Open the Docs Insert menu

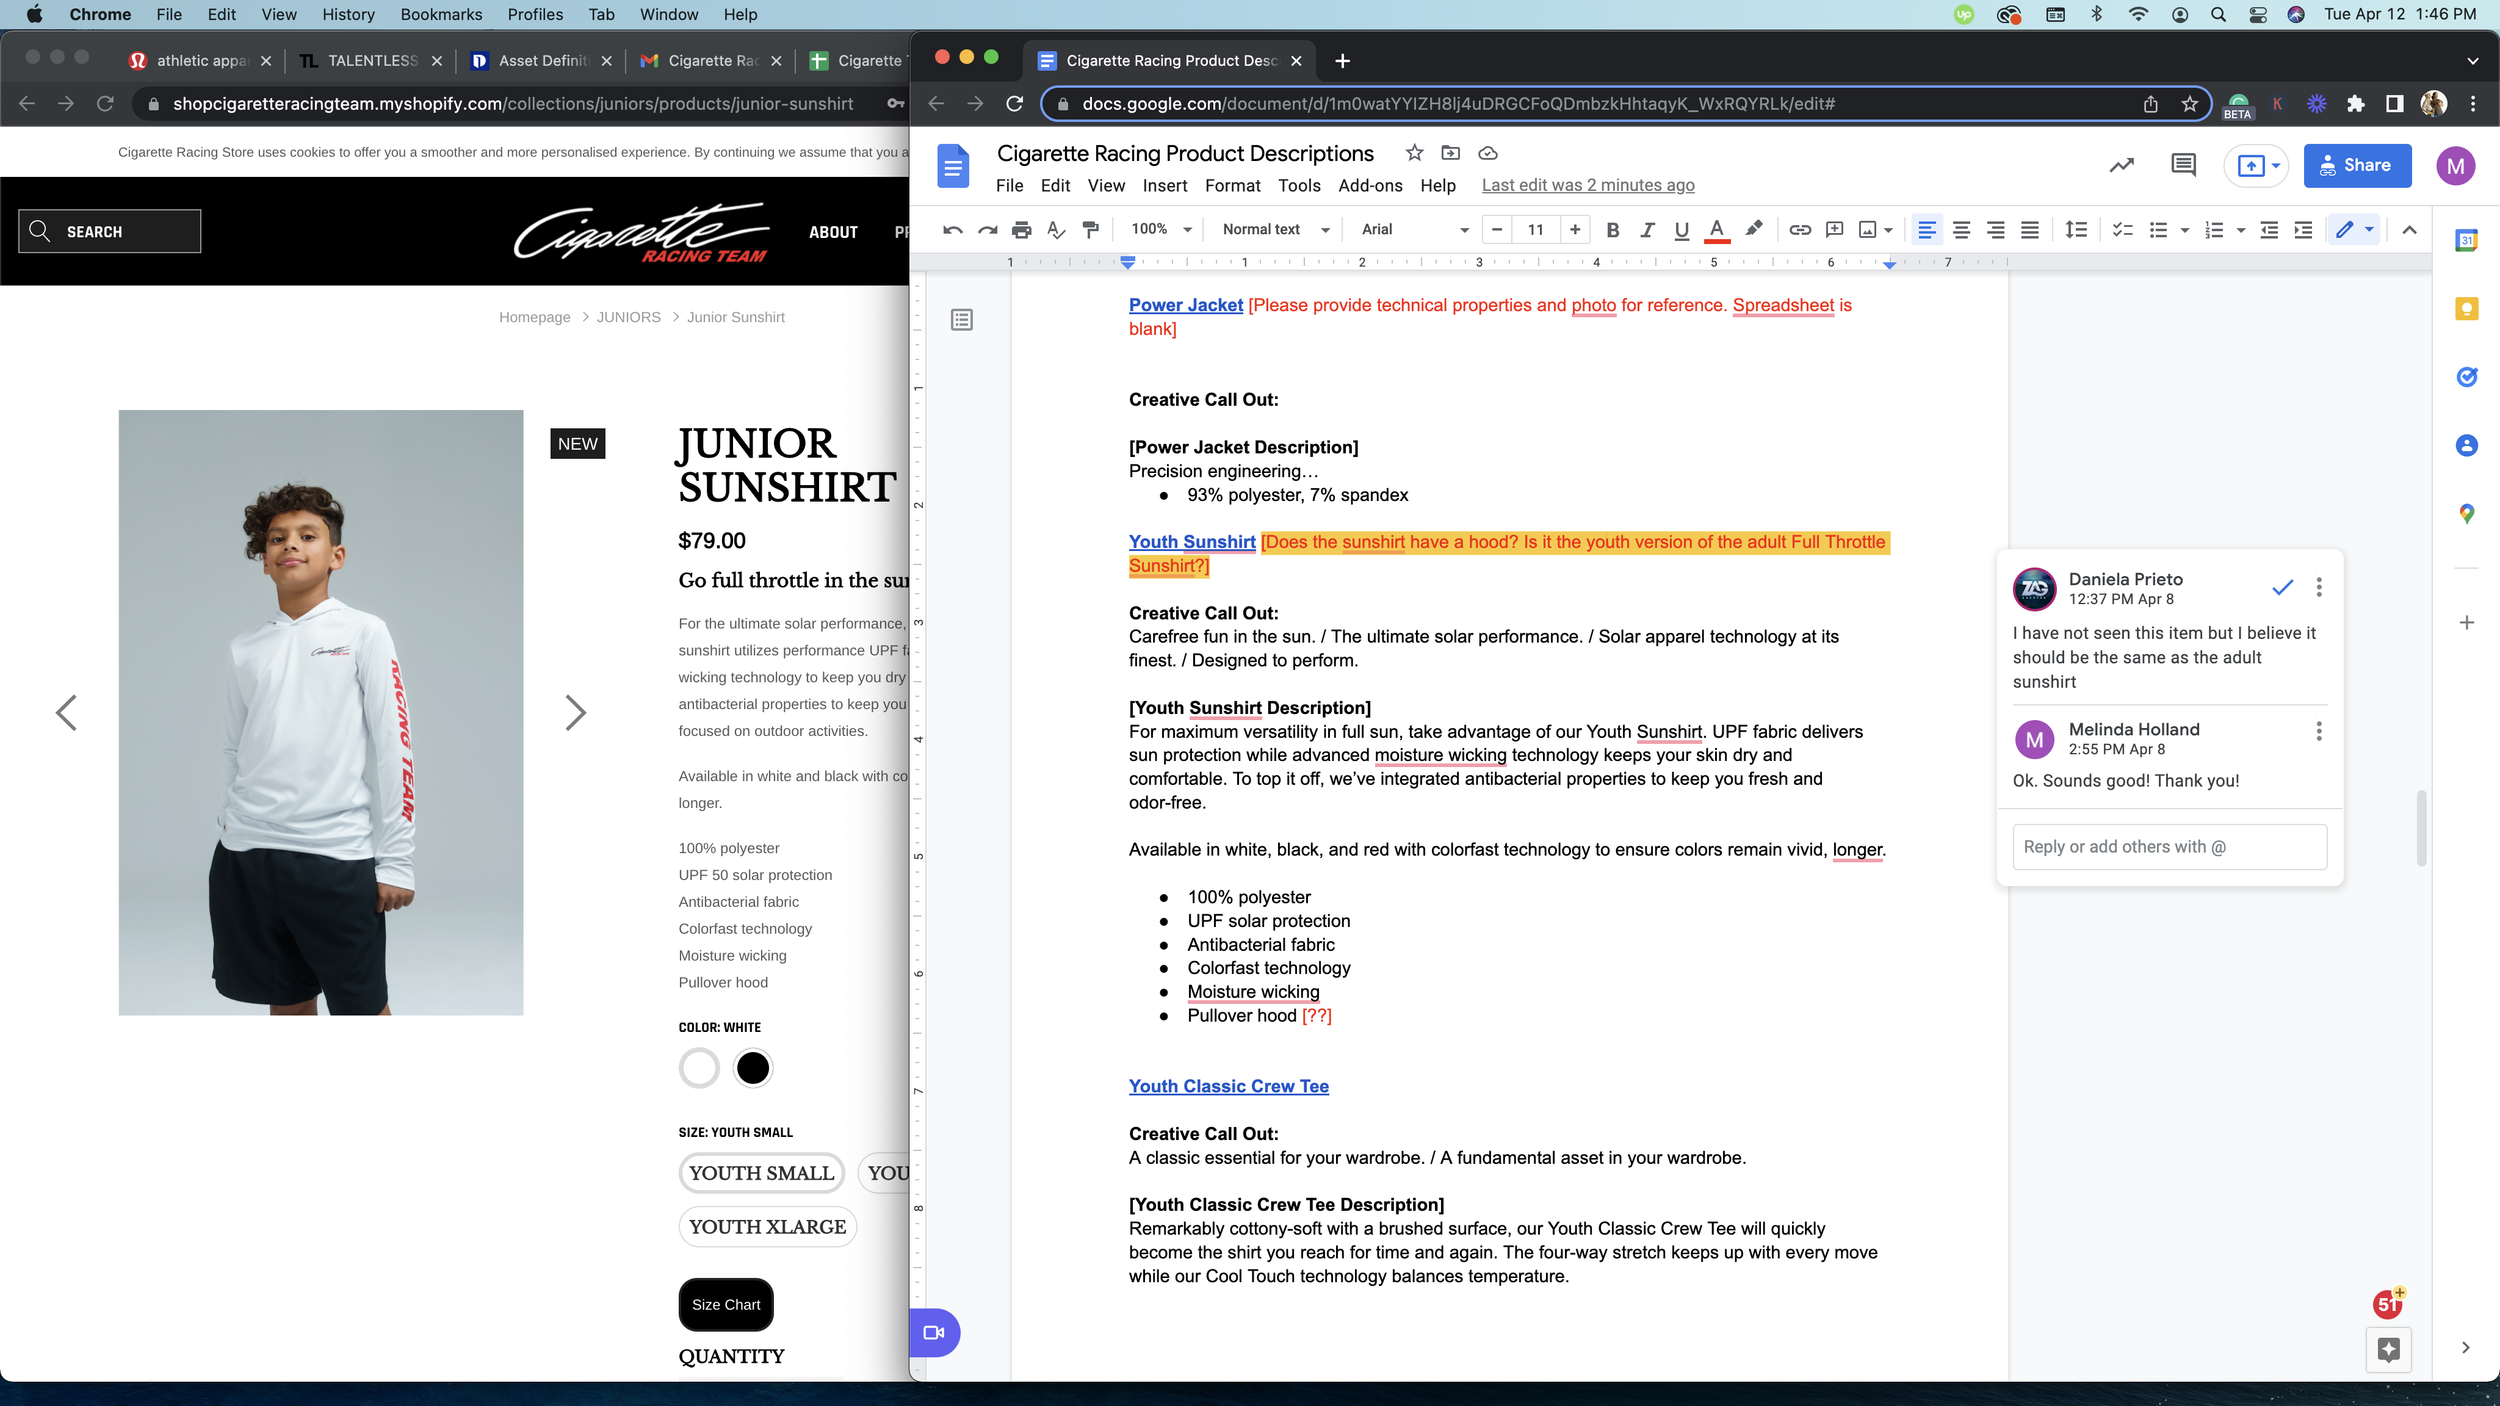(1165, 186)
